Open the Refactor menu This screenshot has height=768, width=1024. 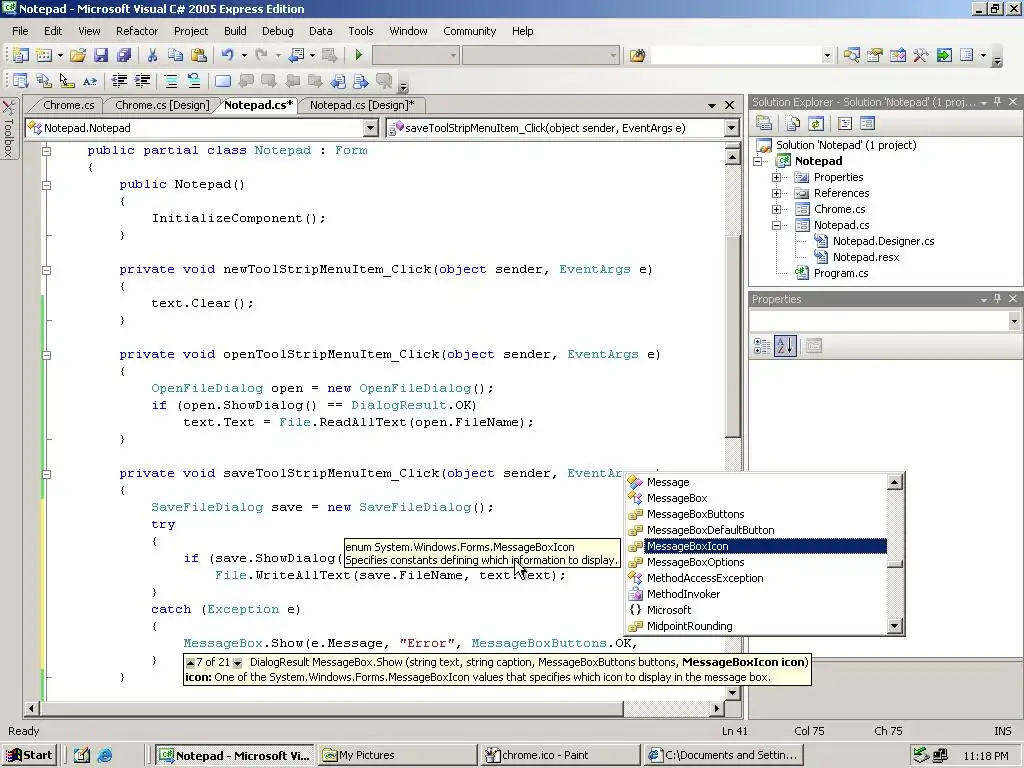pos(136,31)
